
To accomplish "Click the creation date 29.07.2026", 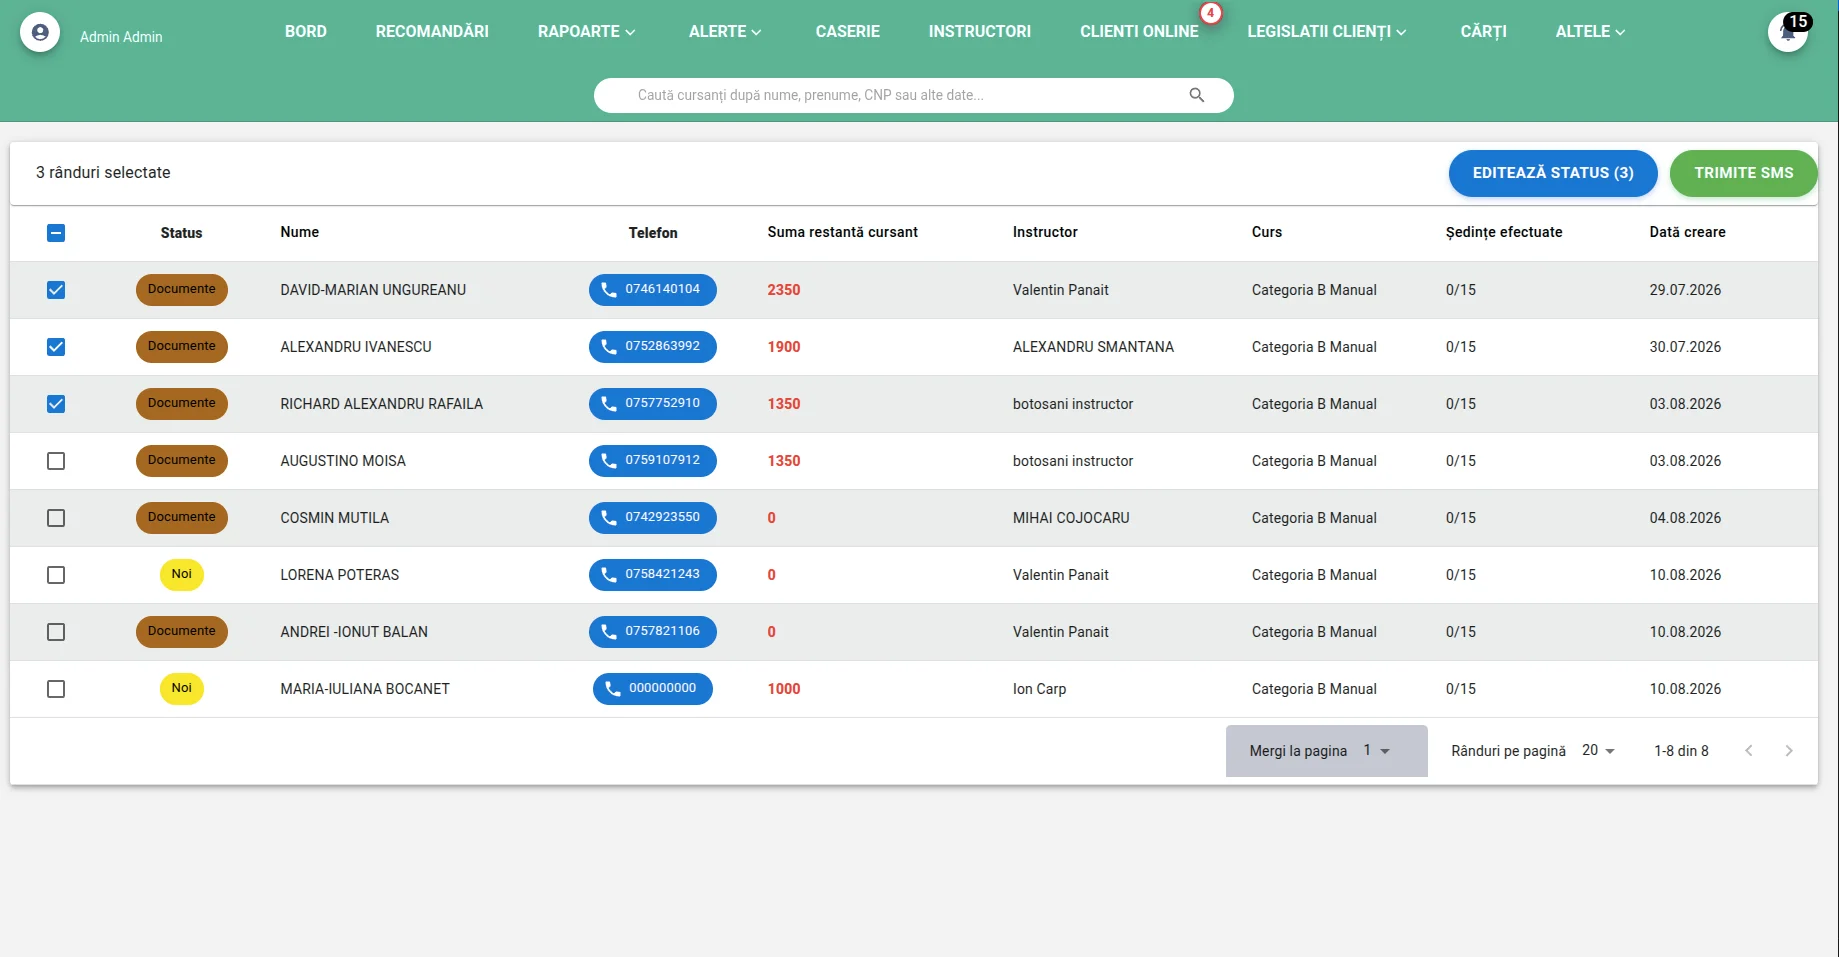I will click(1685, 290).
